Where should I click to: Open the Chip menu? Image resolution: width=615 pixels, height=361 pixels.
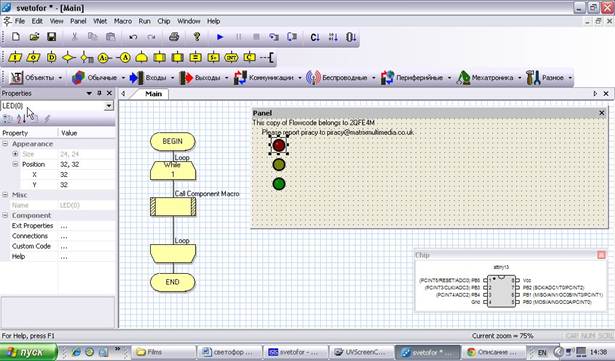(x=164, y=21)
